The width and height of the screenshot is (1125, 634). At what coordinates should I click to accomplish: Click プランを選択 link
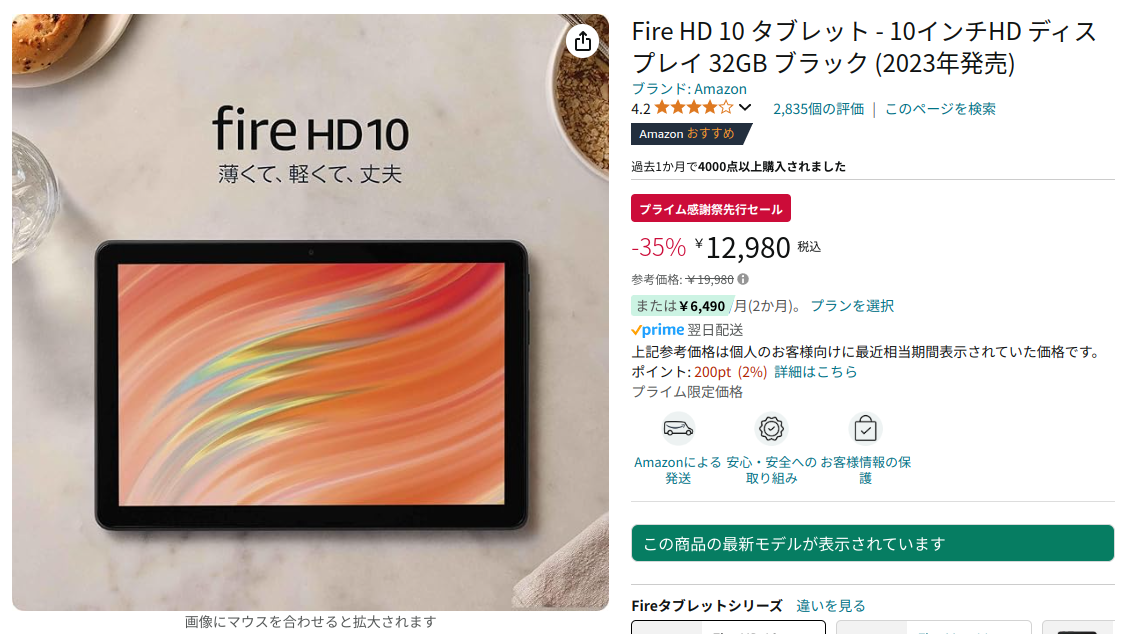pyautogui.click(x=852, y=306)
